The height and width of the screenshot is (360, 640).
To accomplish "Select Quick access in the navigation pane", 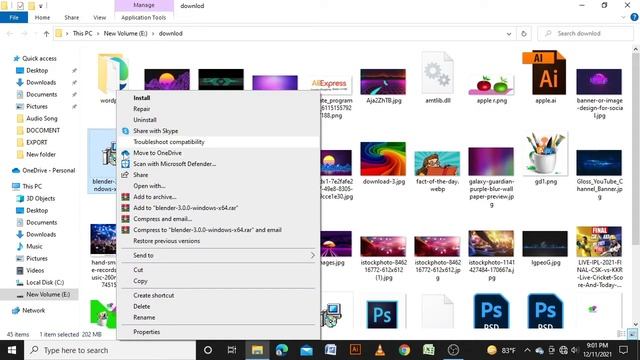I will click(x=39, y=59).
